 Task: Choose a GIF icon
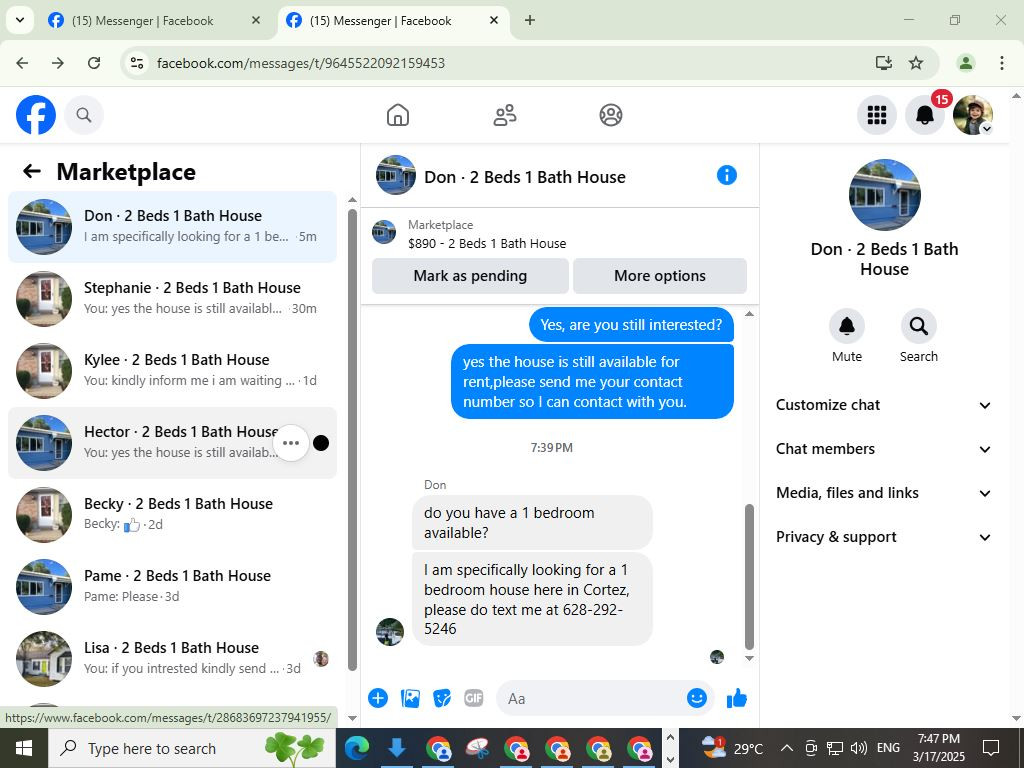click(473, 698)
